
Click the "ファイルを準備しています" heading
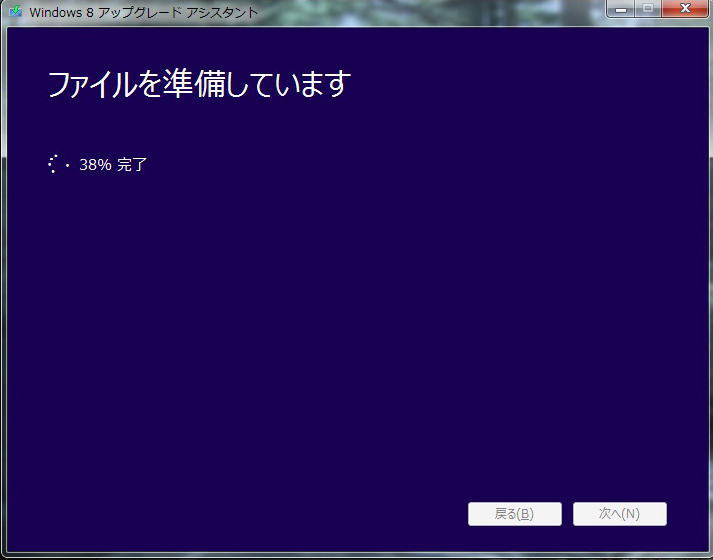(x=199, y=84)
